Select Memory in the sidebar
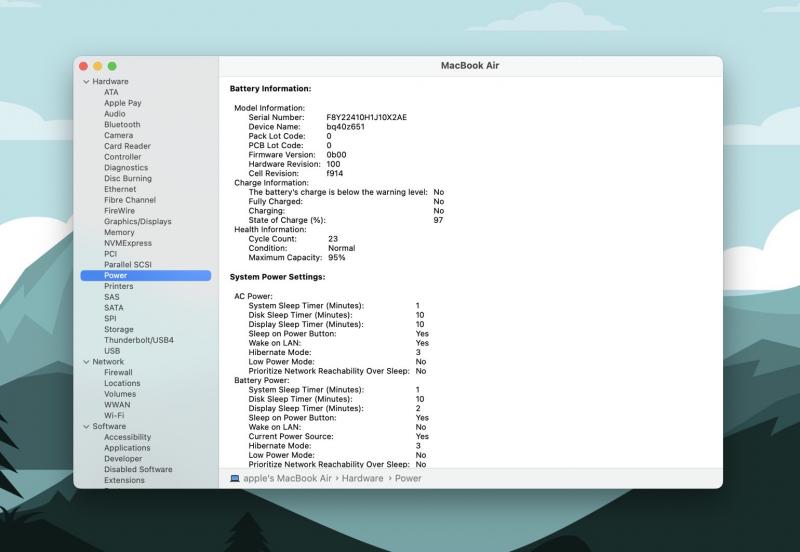The image size is (800, 552). 119,232
